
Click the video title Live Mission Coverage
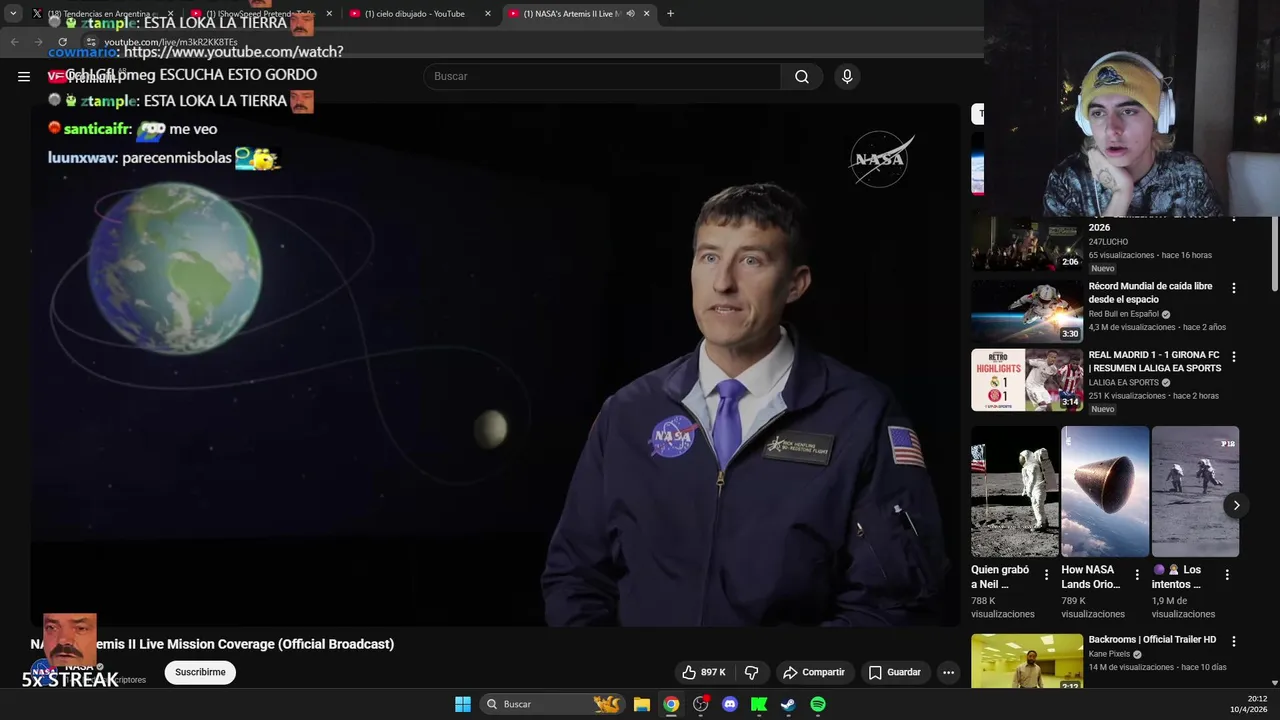tap(212, 644)
